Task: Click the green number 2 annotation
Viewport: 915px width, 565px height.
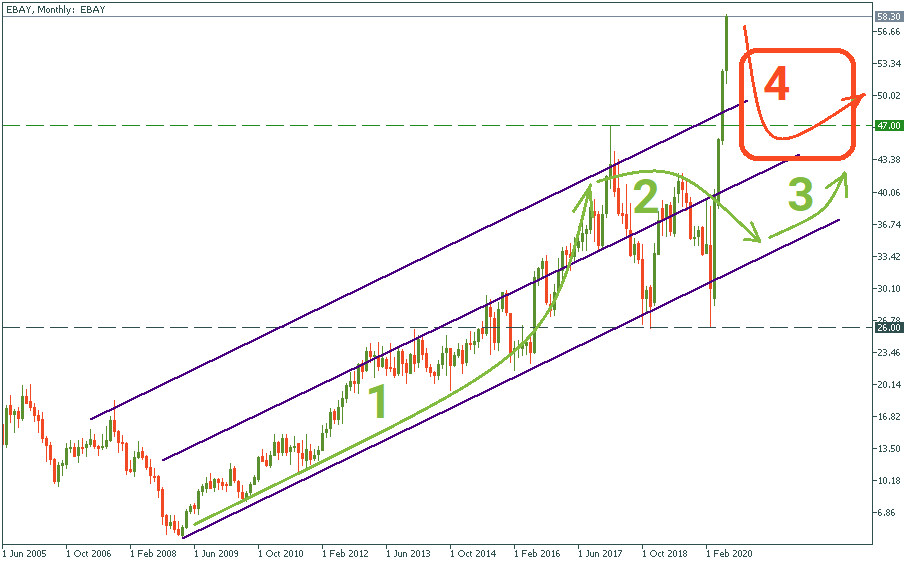Action: [x=645, y=199]
